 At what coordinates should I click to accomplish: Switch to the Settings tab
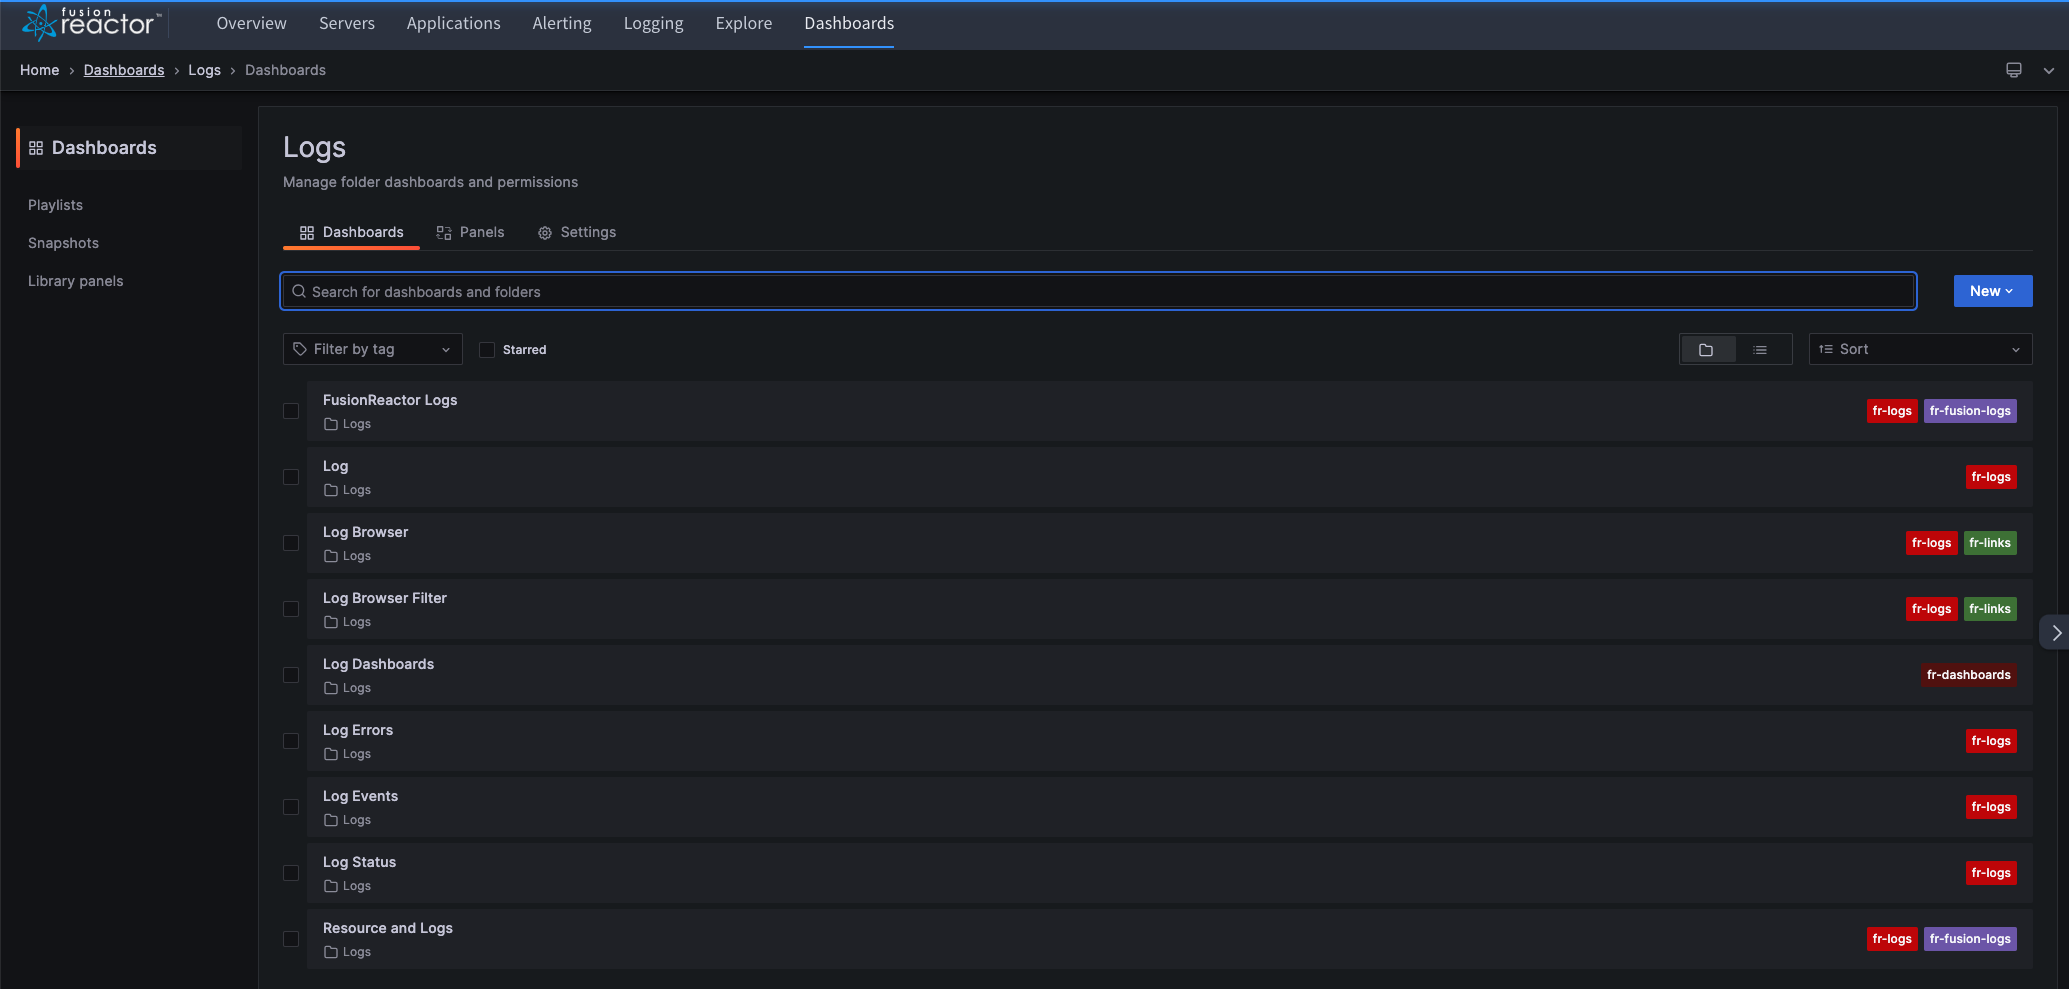(x=577, y=232)
